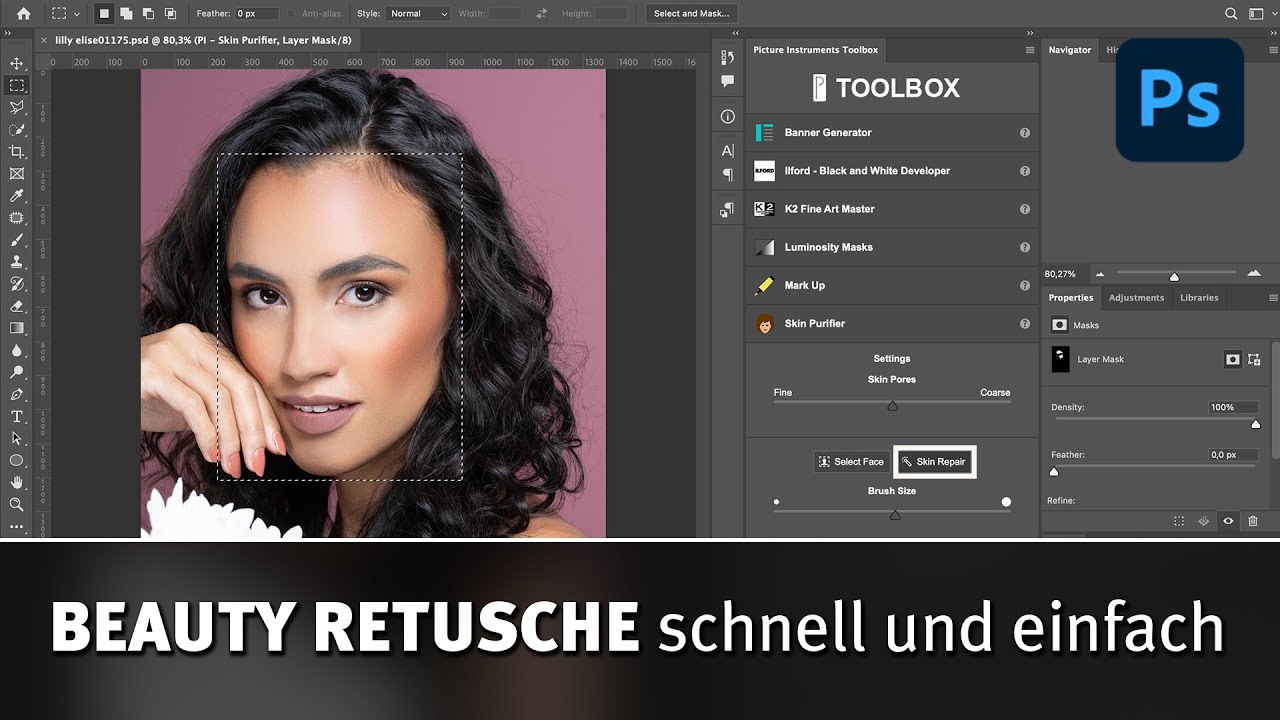
Task: Expand the Ilford Black and White Developer row
Action: [x=892, y=171]
